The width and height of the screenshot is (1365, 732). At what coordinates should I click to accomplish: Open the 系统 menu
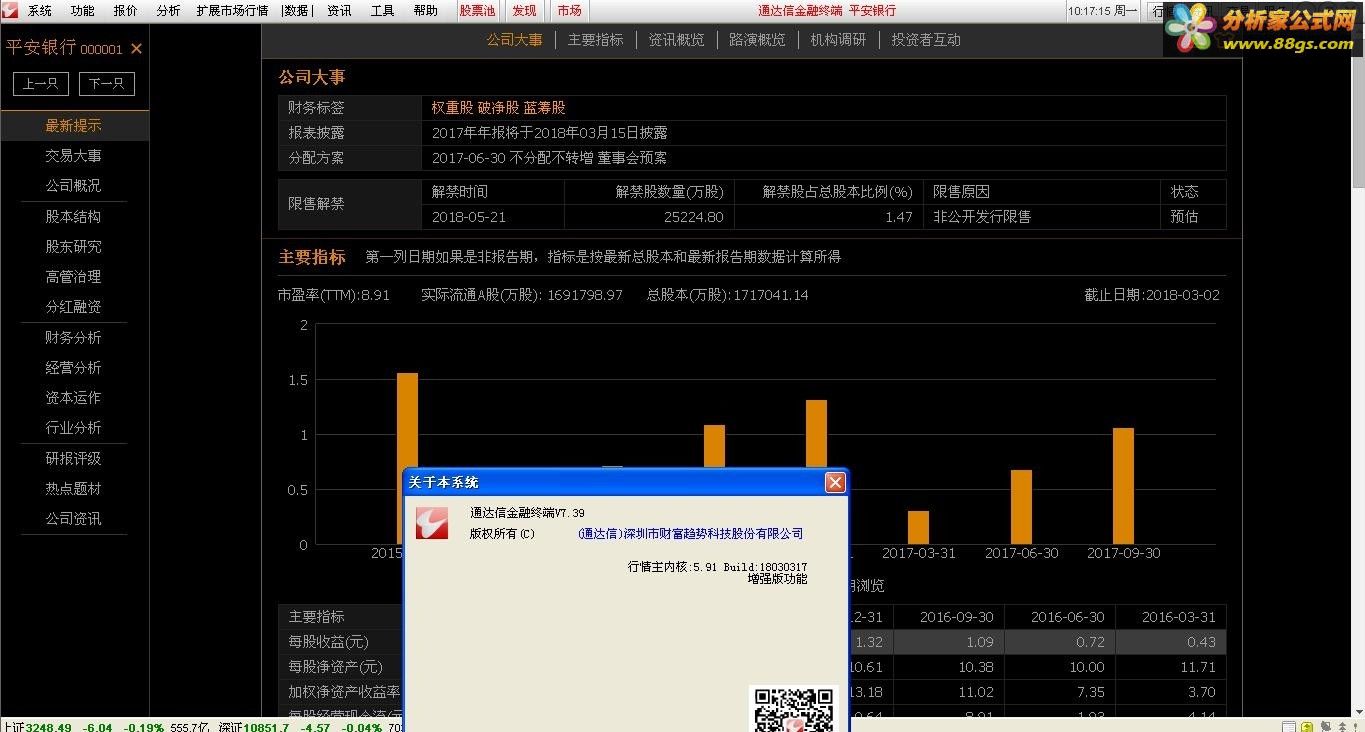click(40, 11)
